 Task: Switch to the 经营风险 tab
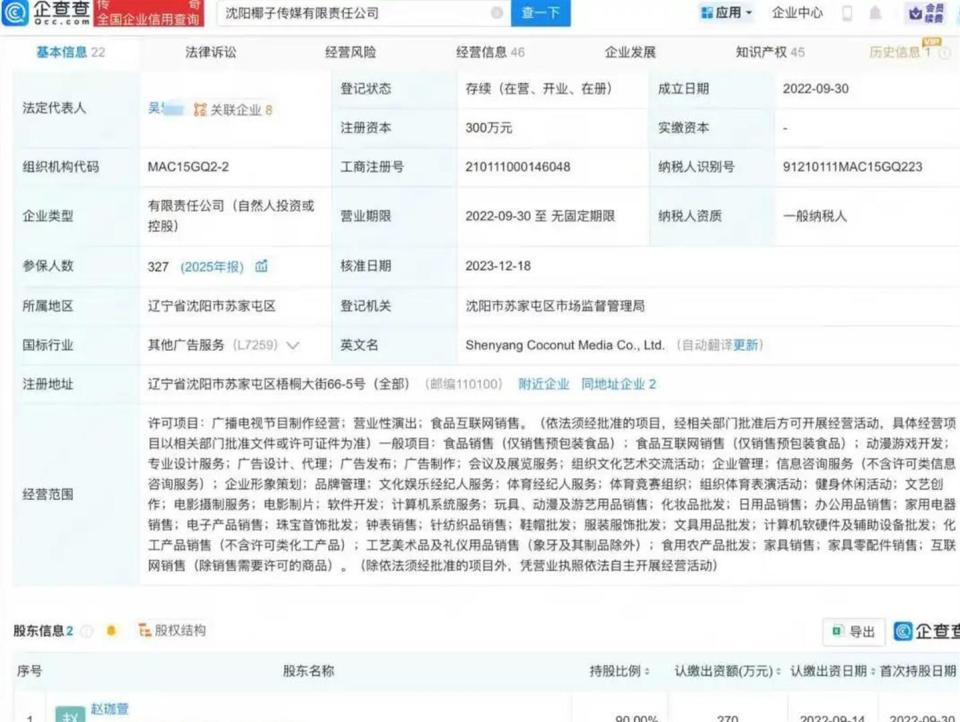pos(350,52)
